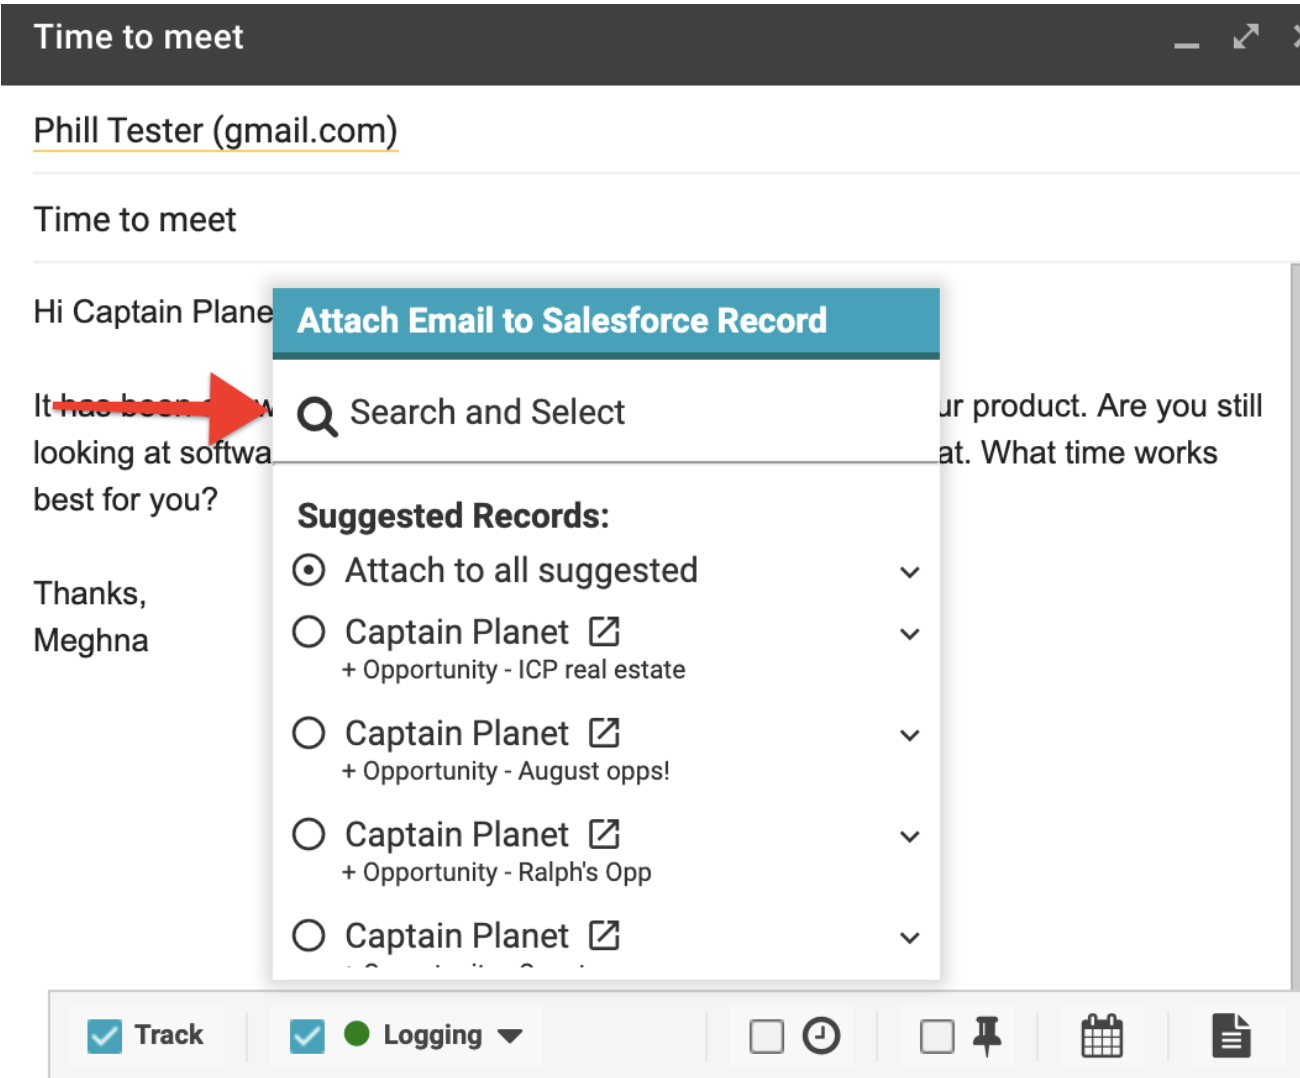Viewport: 1300px width, 1078px height.
Task: Click '+ Opportunity - Ralph's Opp' text
Action: [496, 872]
